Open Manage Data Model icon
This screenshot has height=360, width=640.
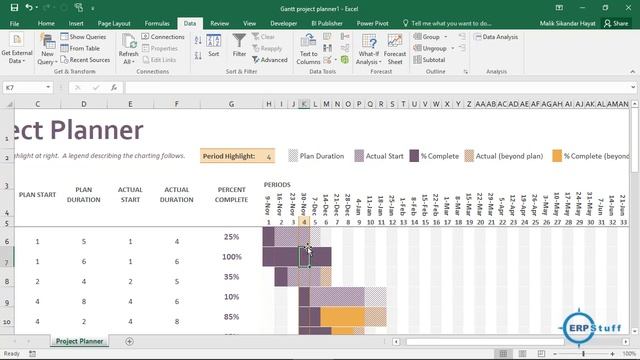click(x=345, y=60)
